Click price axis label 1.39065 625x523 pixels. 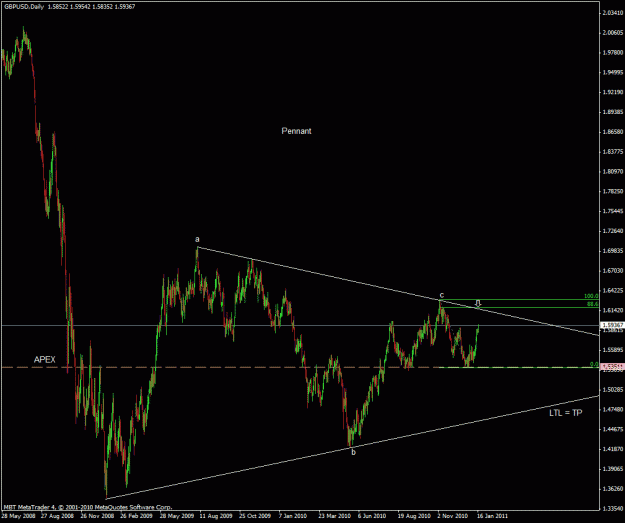pos(612,469)
